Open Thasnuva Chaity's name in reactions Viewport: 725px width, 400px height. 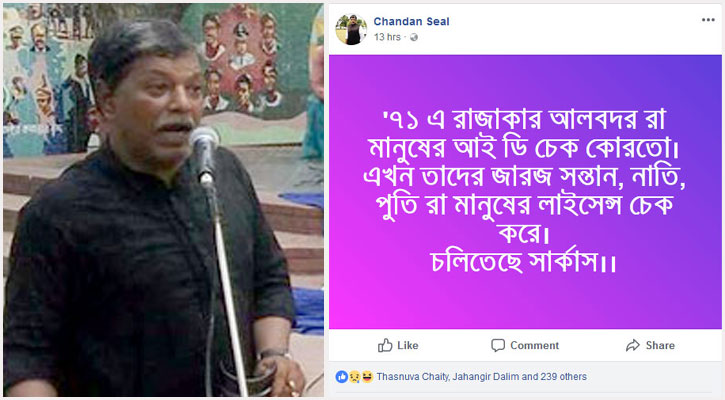412,377
